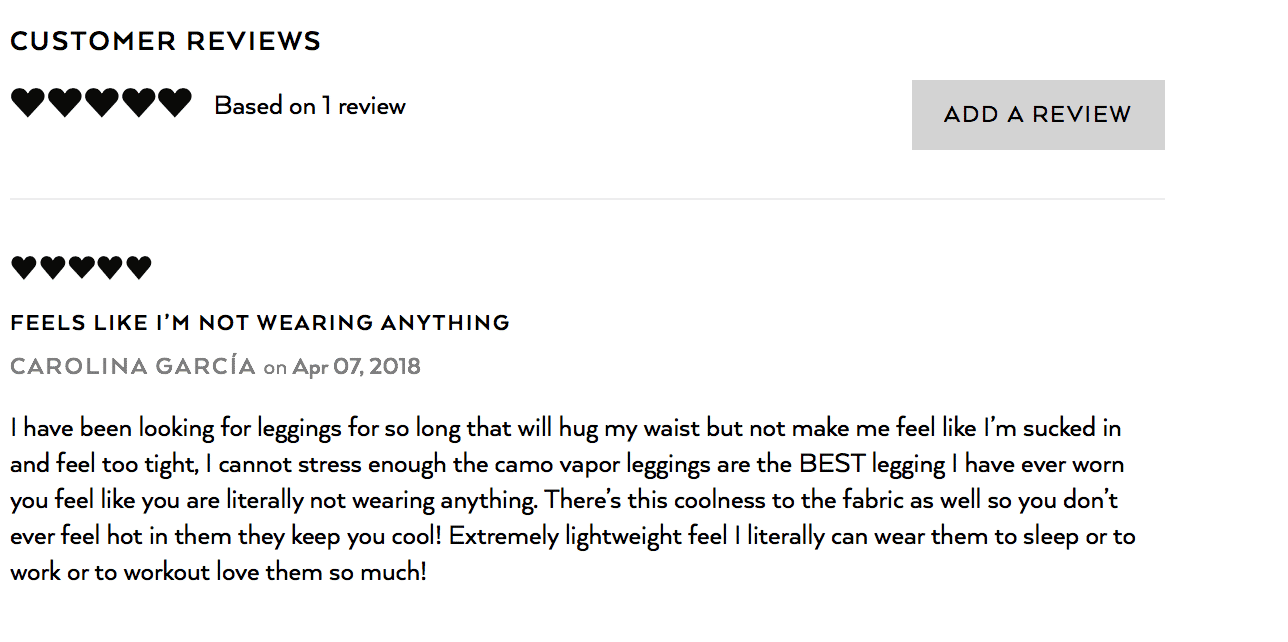
Task: Click the review date Apr 07, 2018
Action: tap(357, 367)
